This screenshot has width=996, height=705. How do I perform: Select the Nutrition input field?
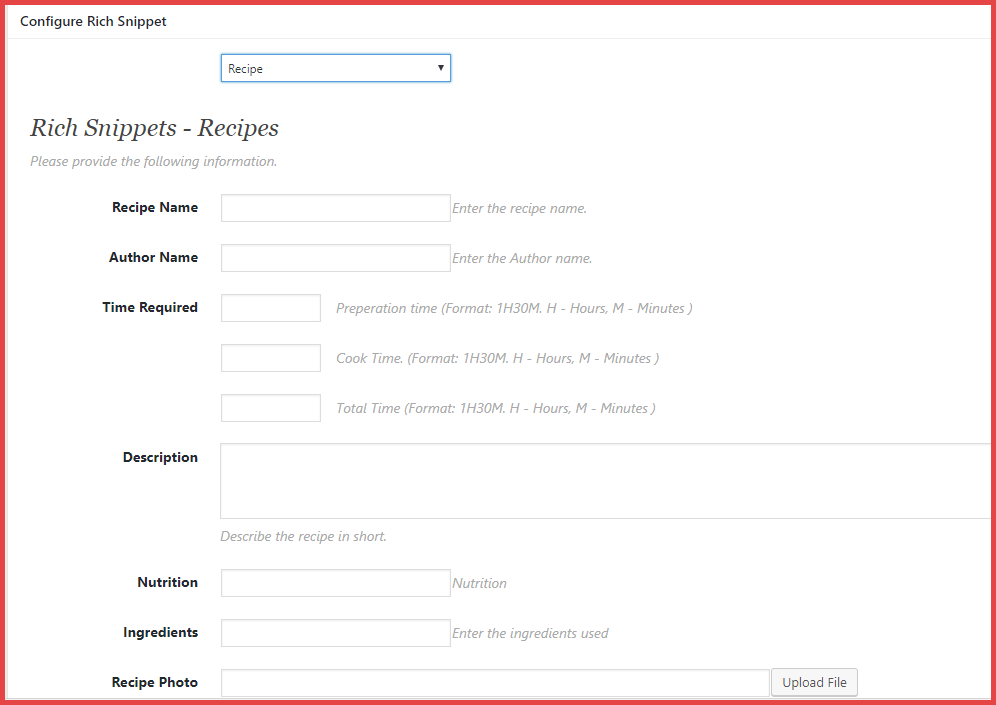335,583
